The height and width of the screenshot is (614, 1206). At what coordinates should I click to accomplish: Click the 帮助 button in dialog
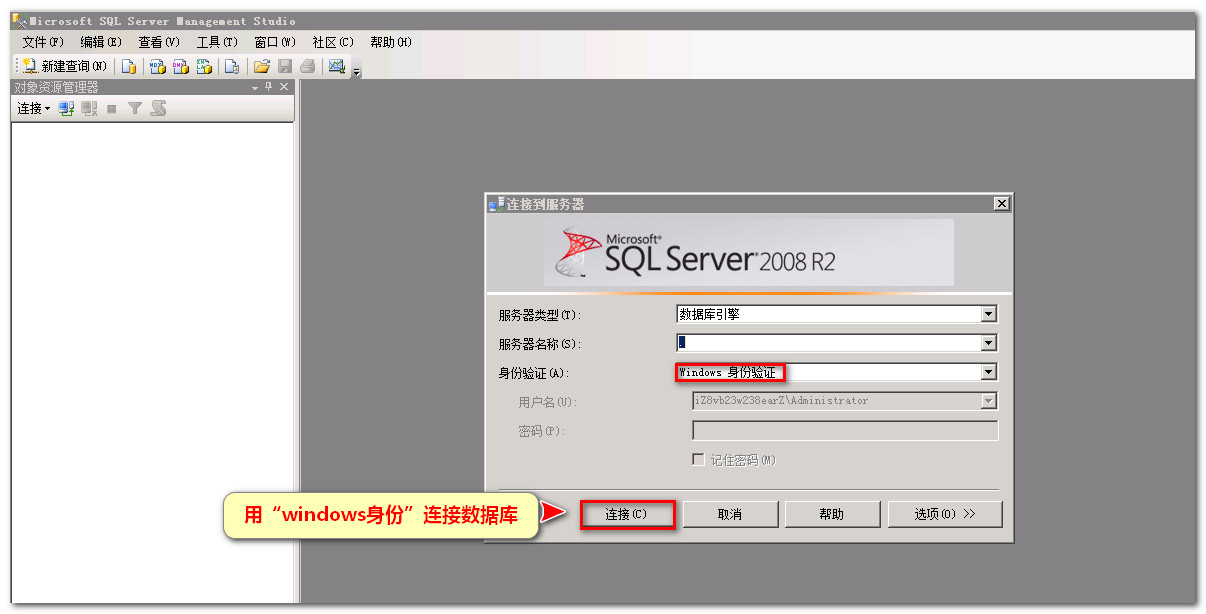[x=832, y=514]
